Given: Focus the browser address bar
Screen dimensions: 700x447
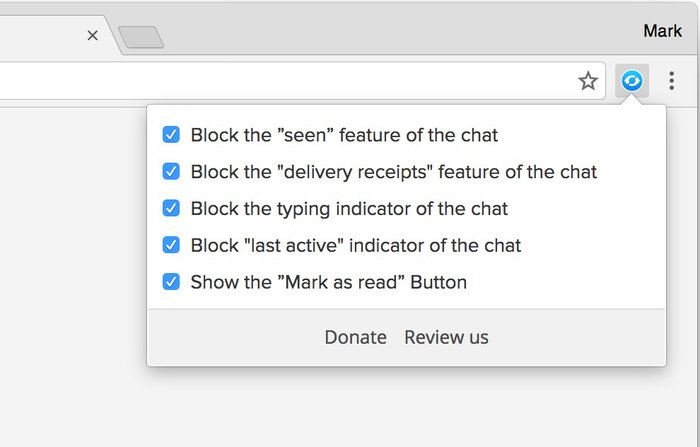Looking at the screenshot, I should pyautogui.click(x=286, y=81).
